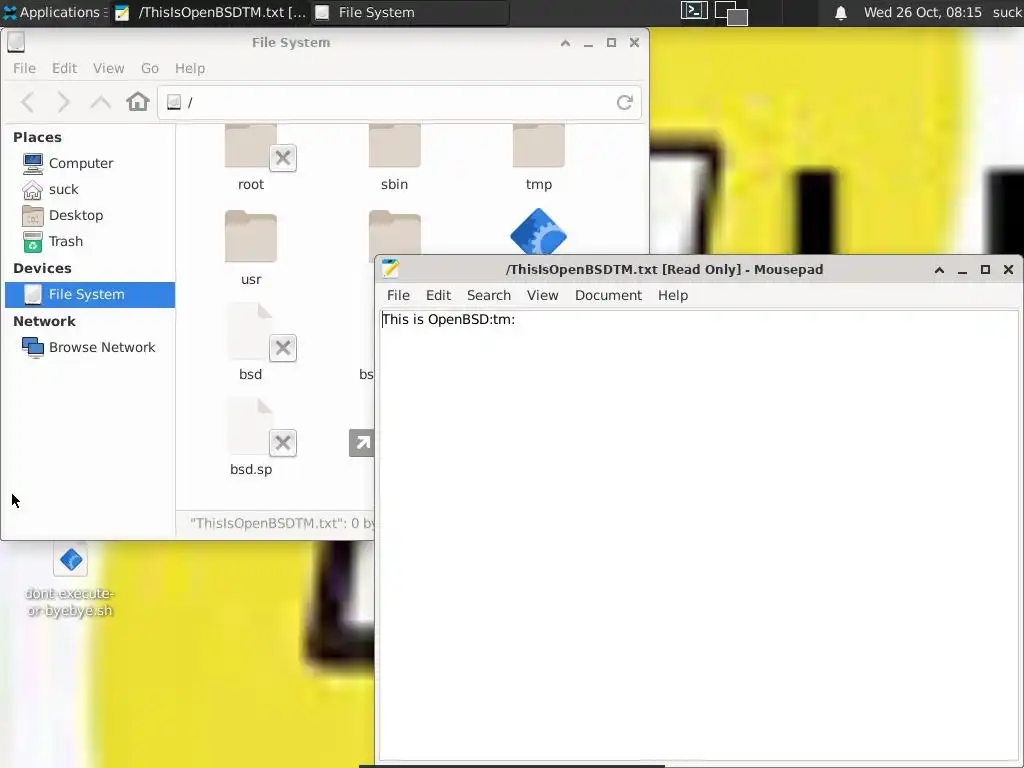Click the workspace switcher icon
The width and height of the screenshot is (1024, 768).
(731, 13)
